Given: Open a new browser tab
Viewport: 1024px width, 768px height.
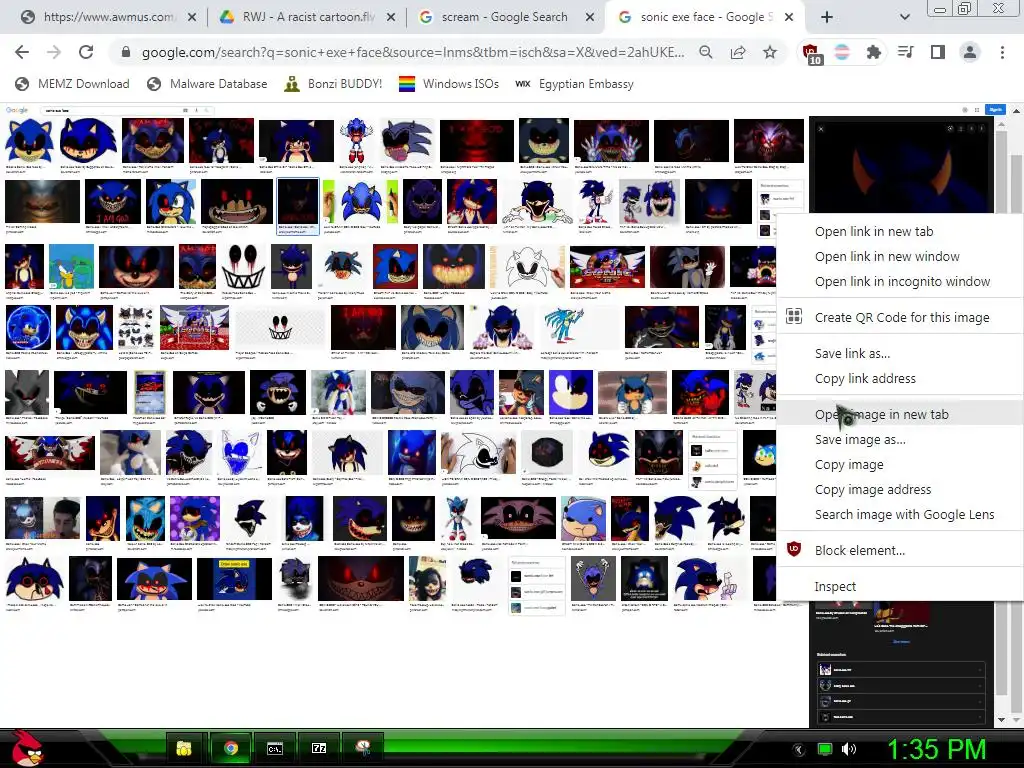Looking at the screenshot, I should (x=827, y=18).
